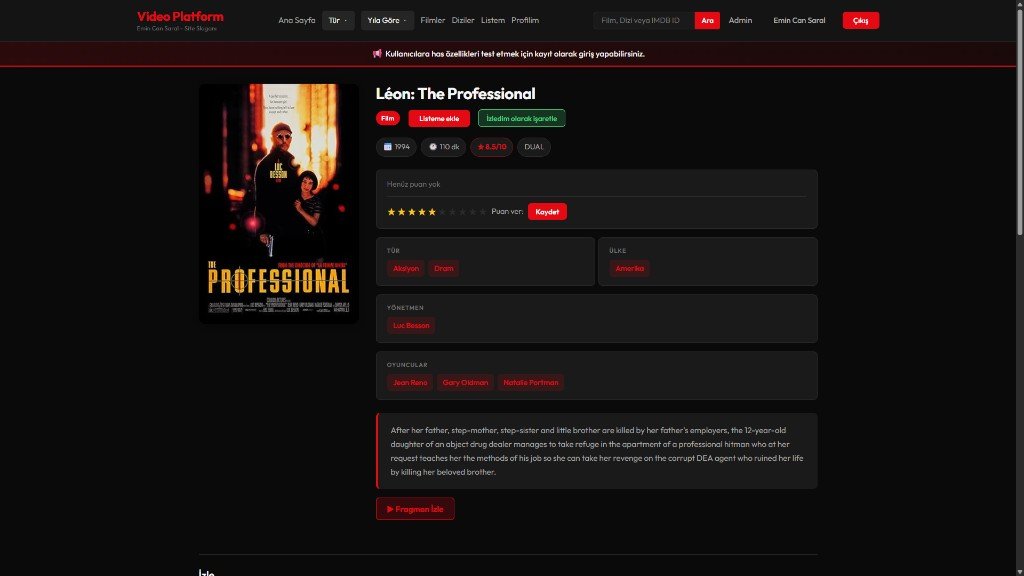Select the fifth star in the rating row

(x=433, y=212)
